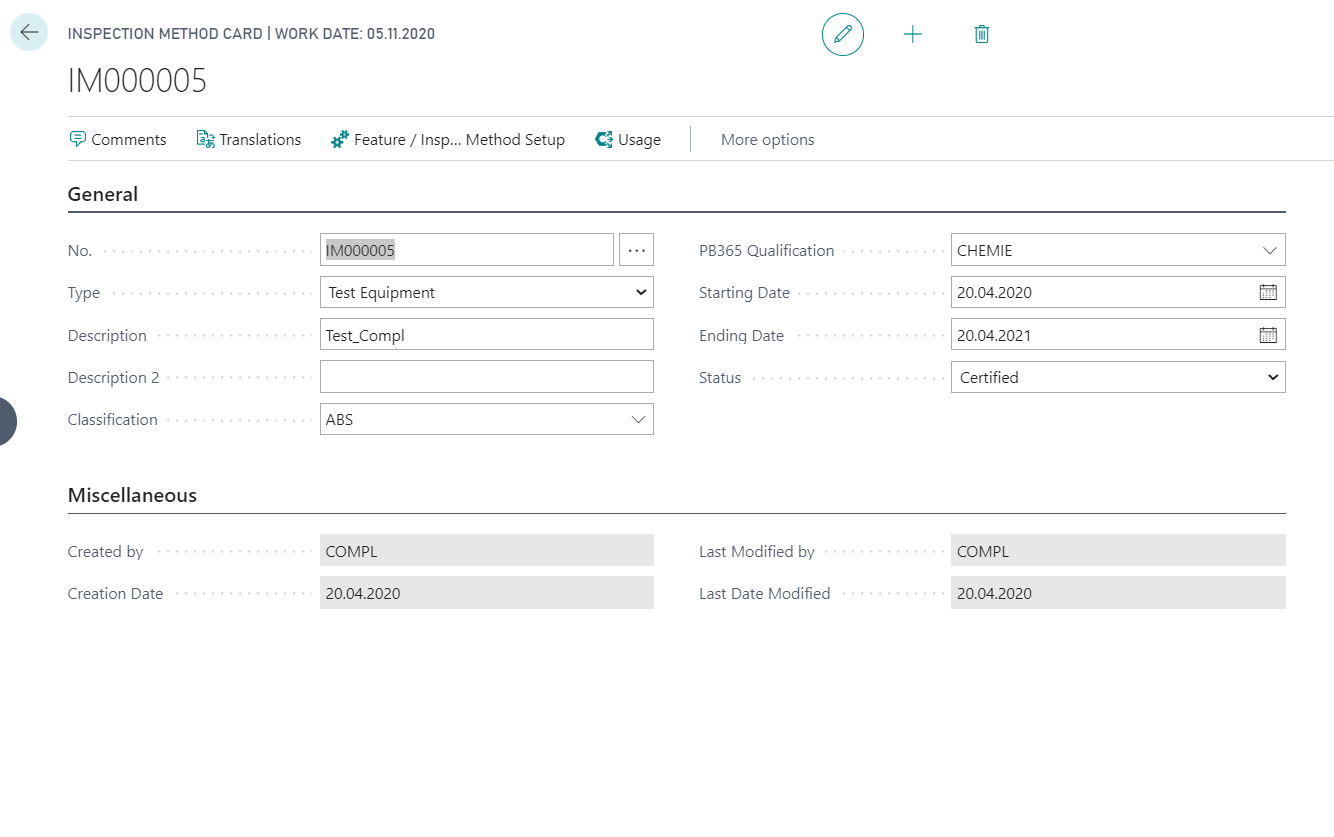This screenshot has height=837, width=1334.
Task: Open Comments action
Action: [118, 140]
